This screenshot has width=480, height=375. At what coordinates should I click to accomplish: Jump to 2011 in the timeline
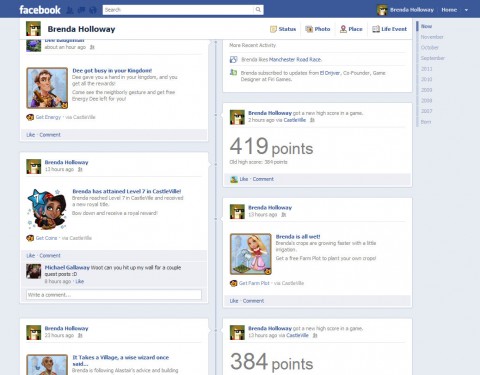pyautogui.click(x=426, y=69)
